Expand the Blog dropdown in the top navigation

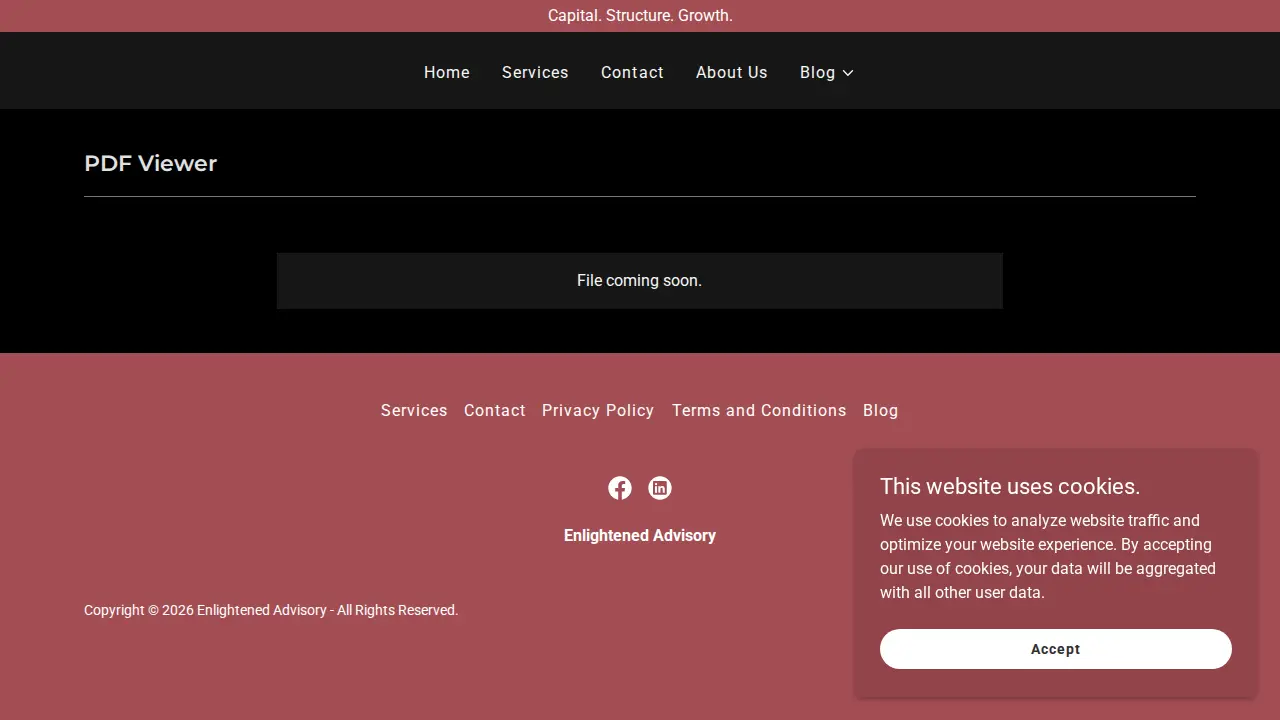(x=827, y=73)
